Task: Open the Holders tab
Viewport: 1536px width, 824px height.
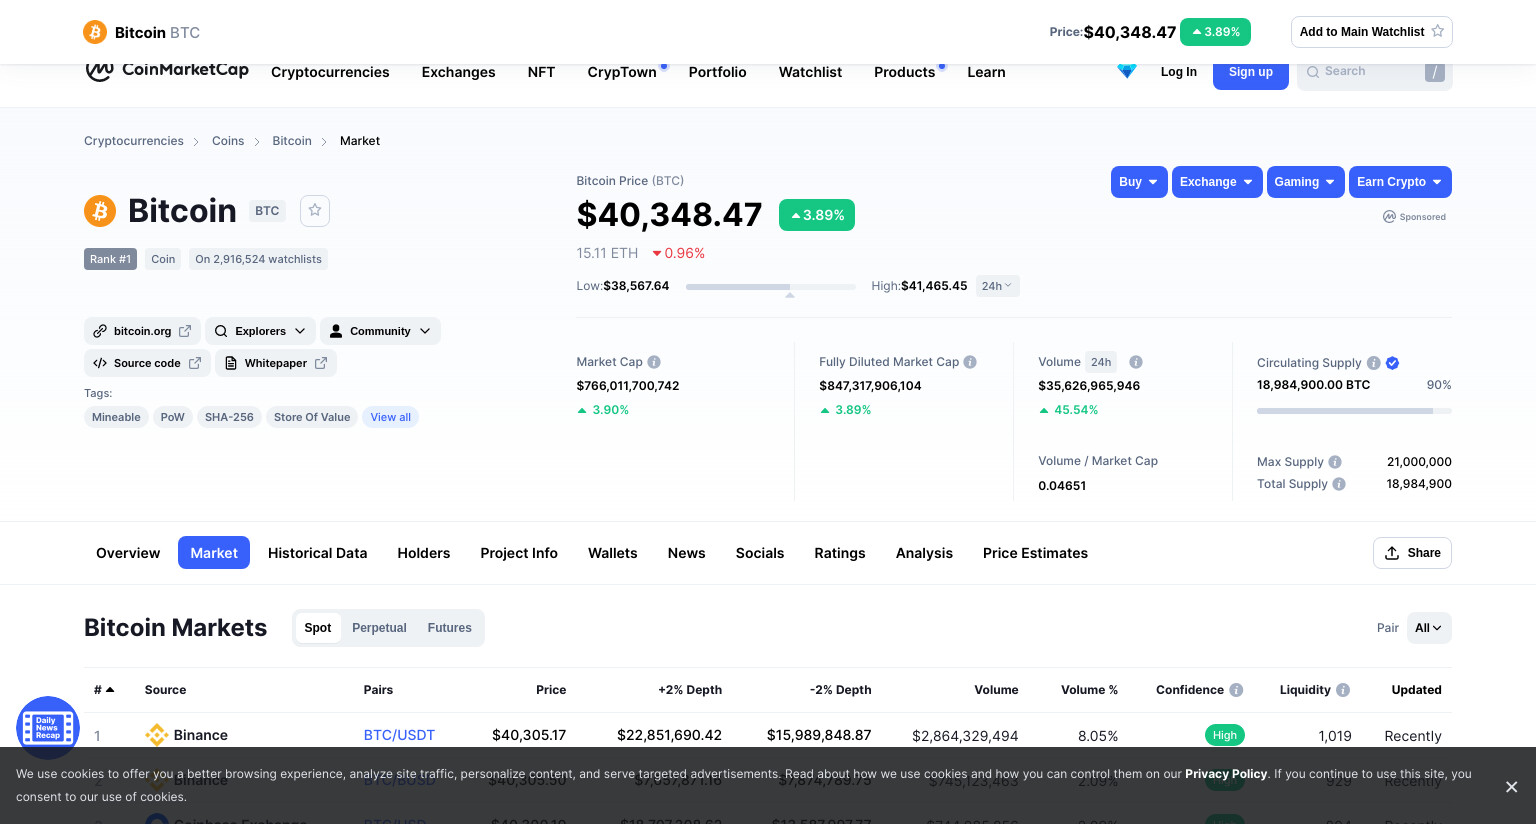Action: coord(424,553)
